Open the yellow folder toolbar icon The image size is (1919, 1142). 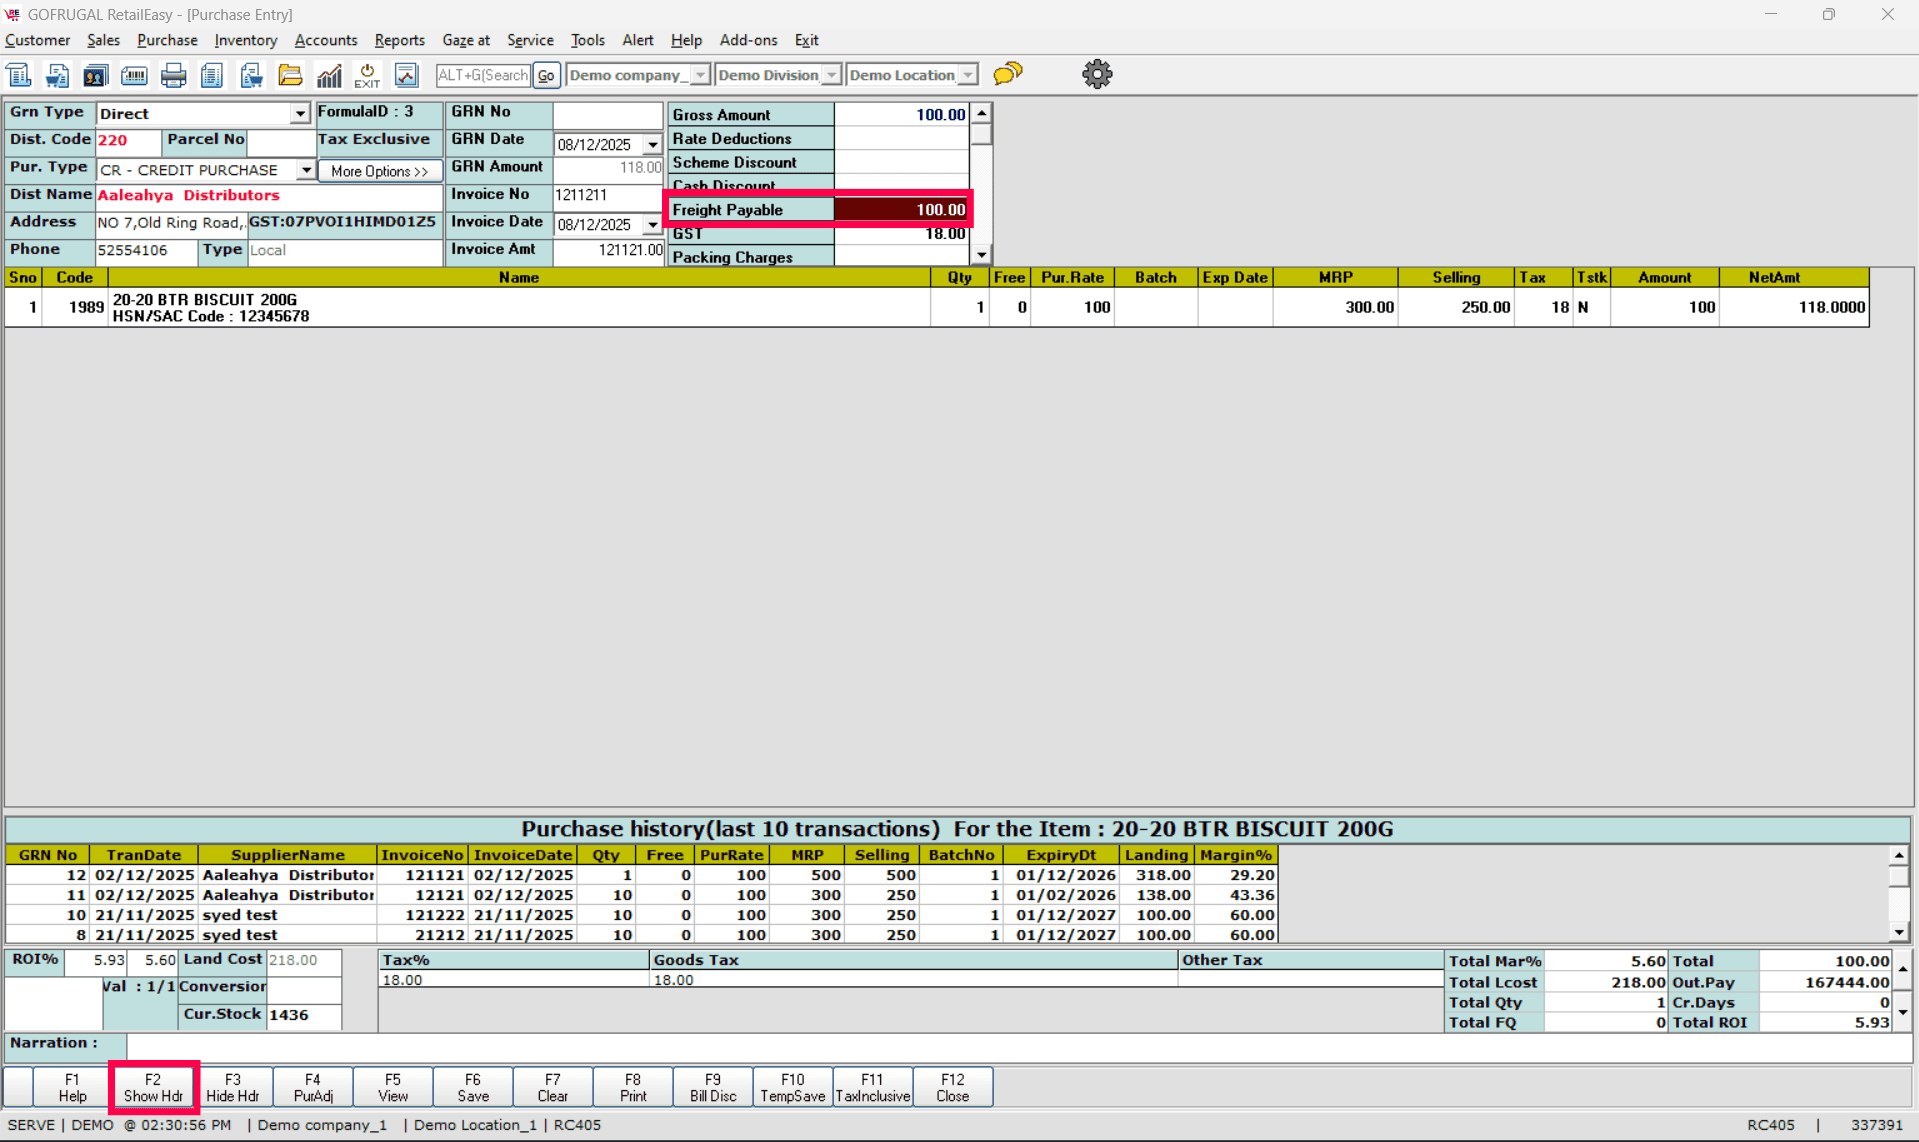[x=290, y=75]
